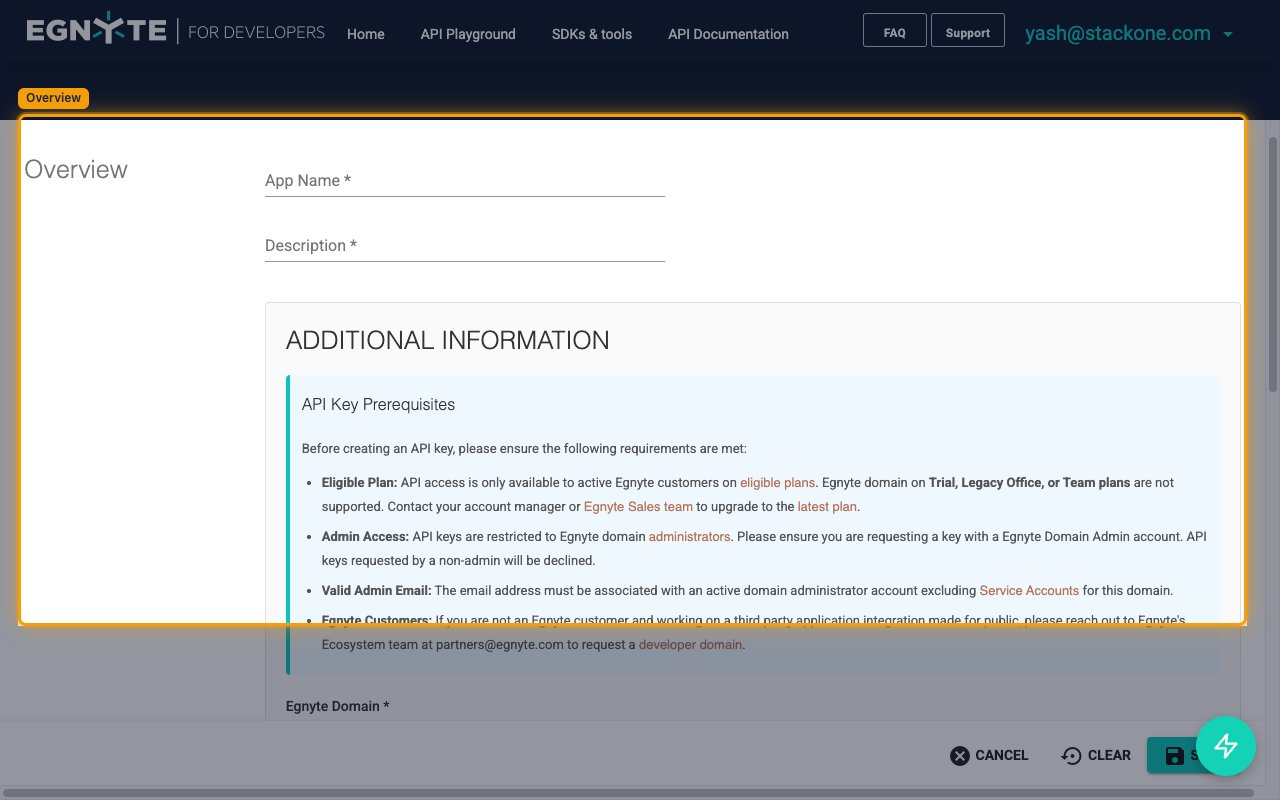Click the CLEAR button label

[x=1109, y=755]
